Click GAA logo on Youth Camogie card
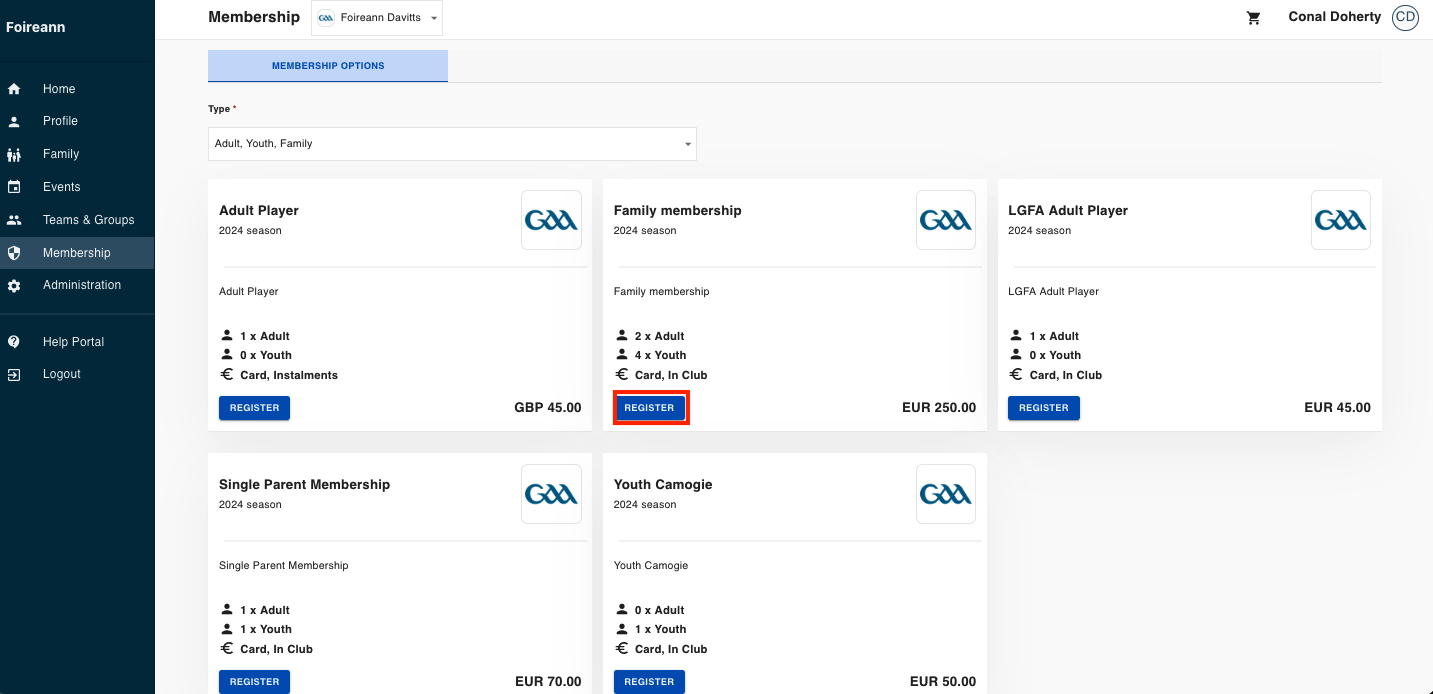Image resolution: width=1433 pixels, height=694 pixels. (946, 494)
